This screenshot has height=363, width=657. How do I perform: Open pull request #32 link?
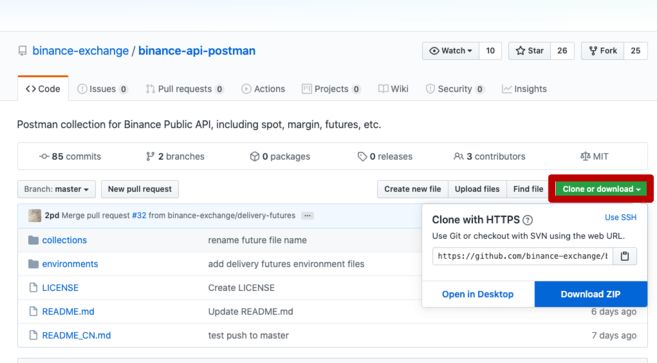tap(139, 215)
